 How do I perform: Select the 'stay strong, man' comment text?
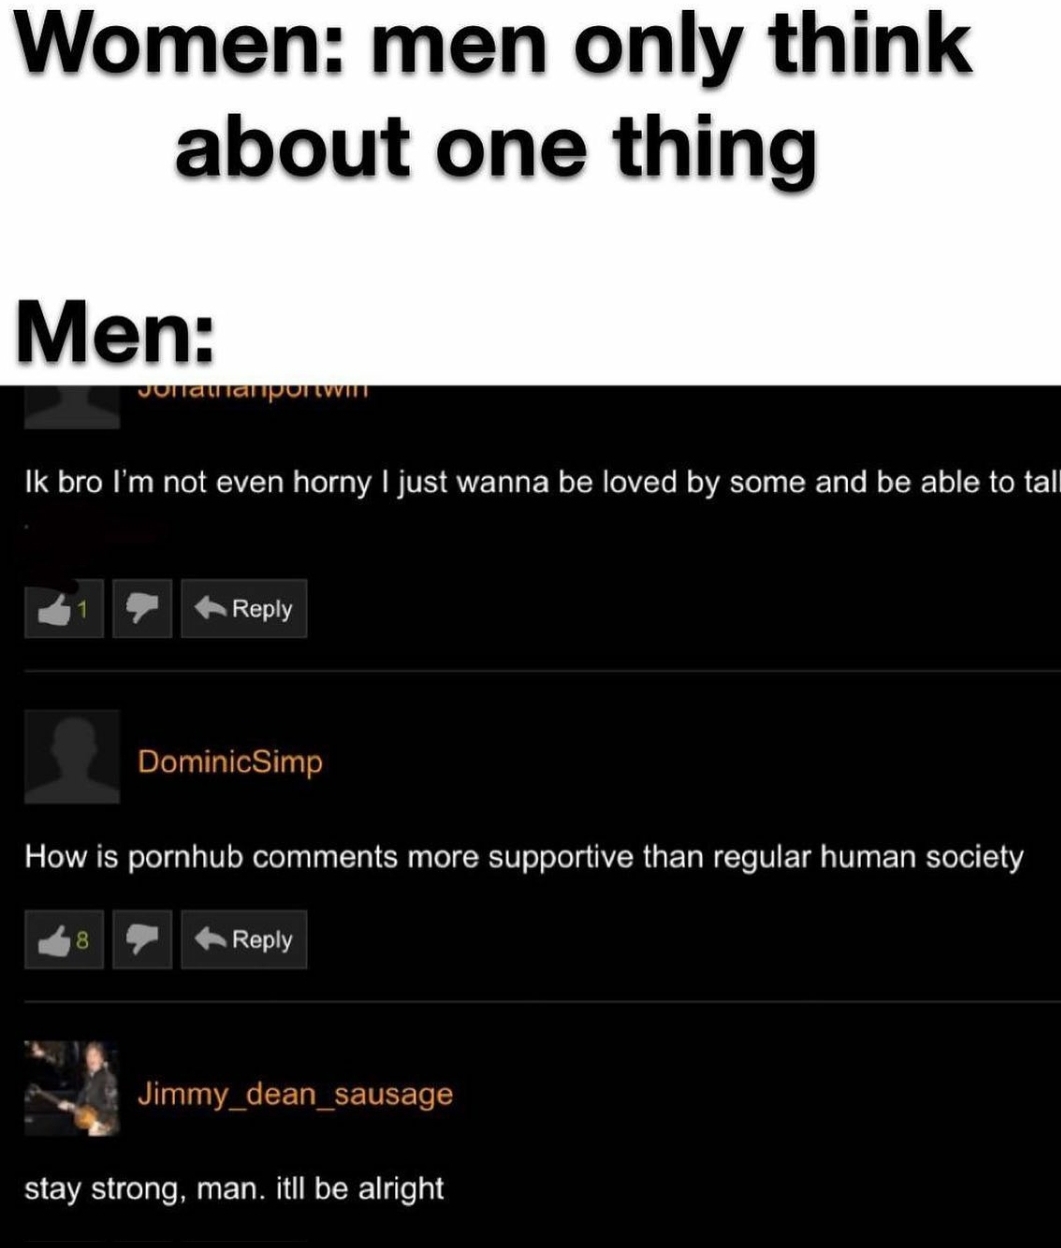click(234, 1189)
